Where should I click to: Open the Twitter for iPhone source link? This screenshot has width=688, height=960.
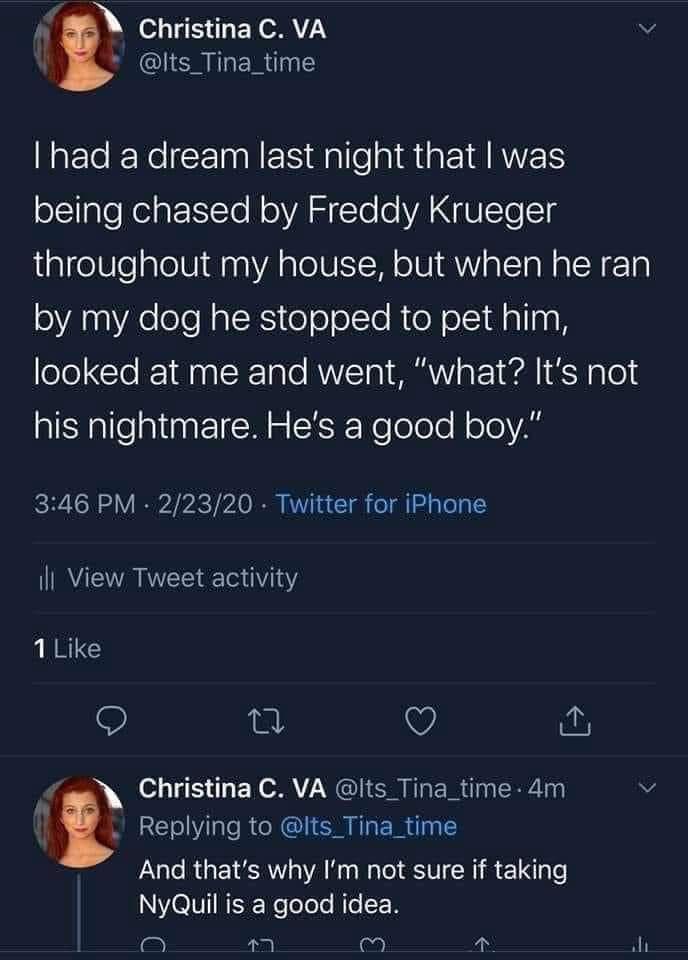(381, 504)
